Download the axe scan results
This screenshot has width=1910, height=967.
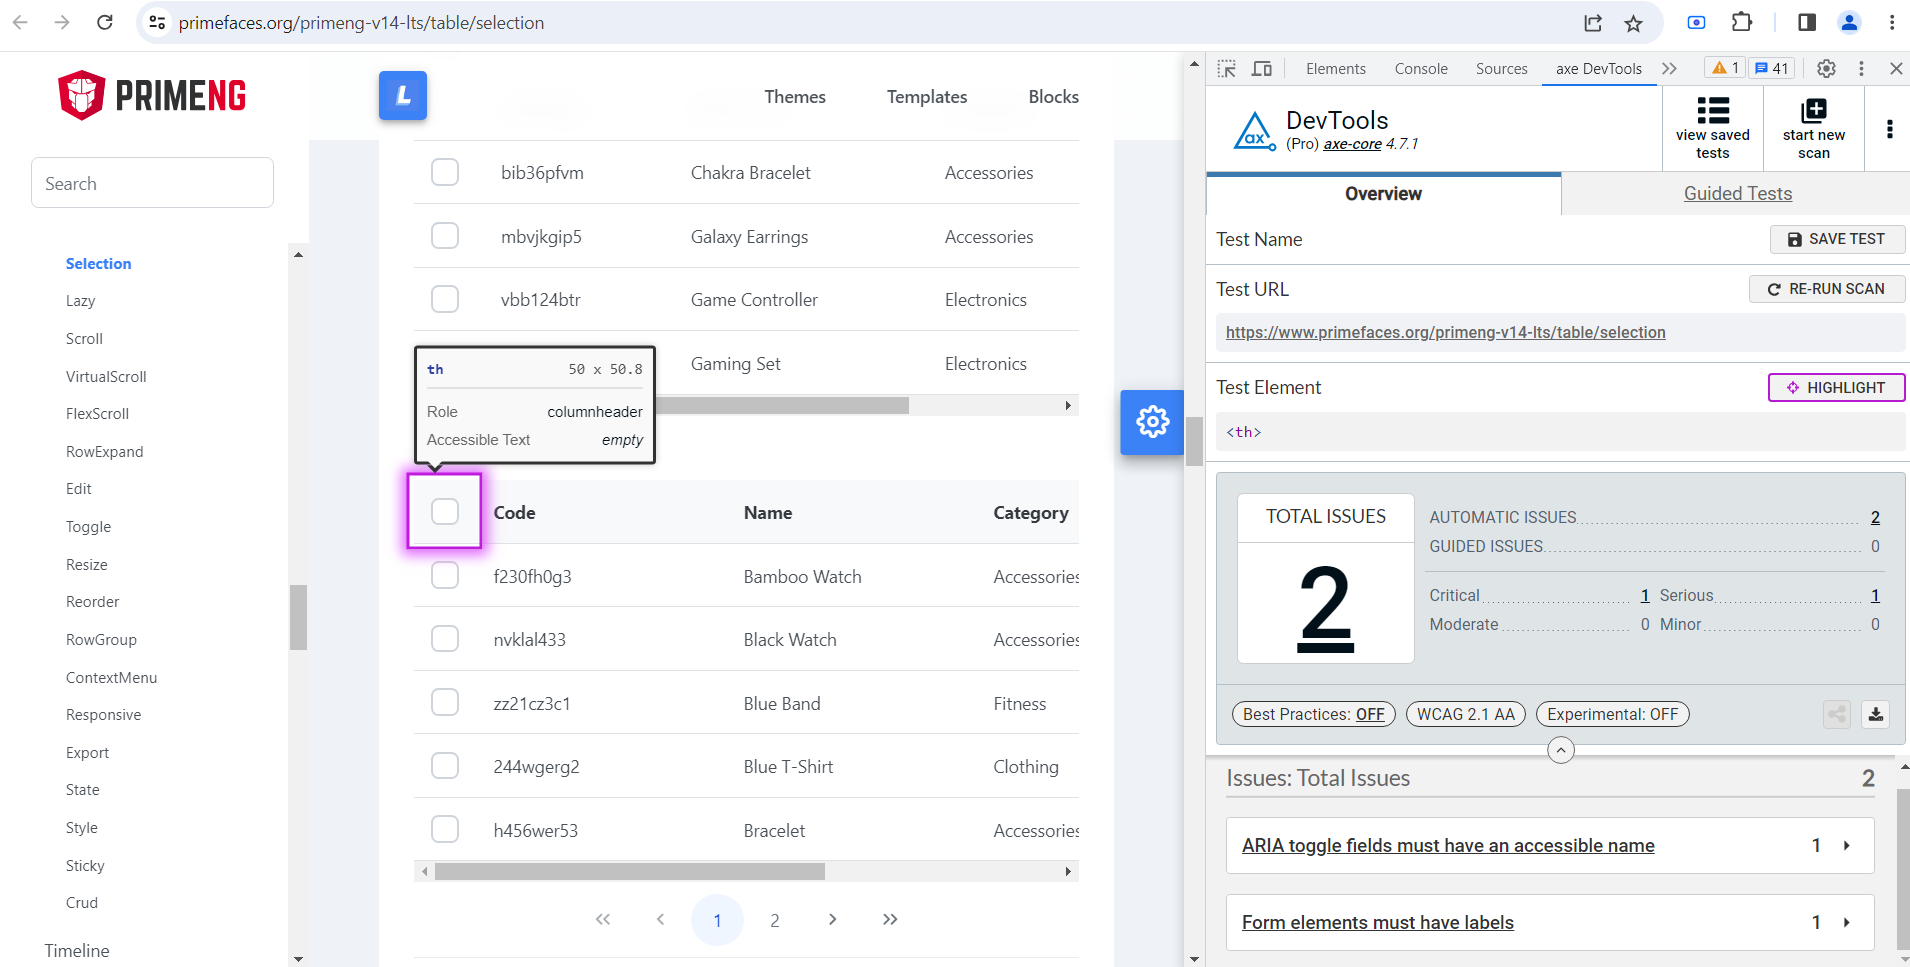pyautogui.click(x=1875, y=714)
